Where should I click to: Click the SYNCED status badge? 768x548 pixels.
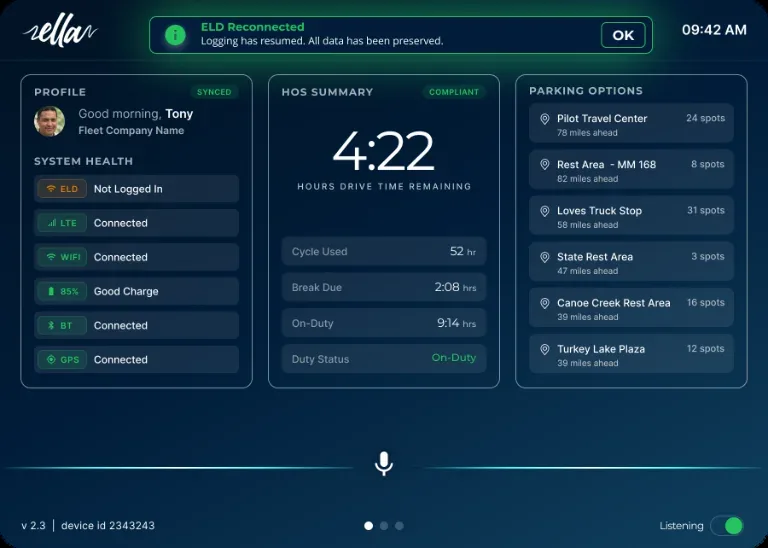click(214, 92)
